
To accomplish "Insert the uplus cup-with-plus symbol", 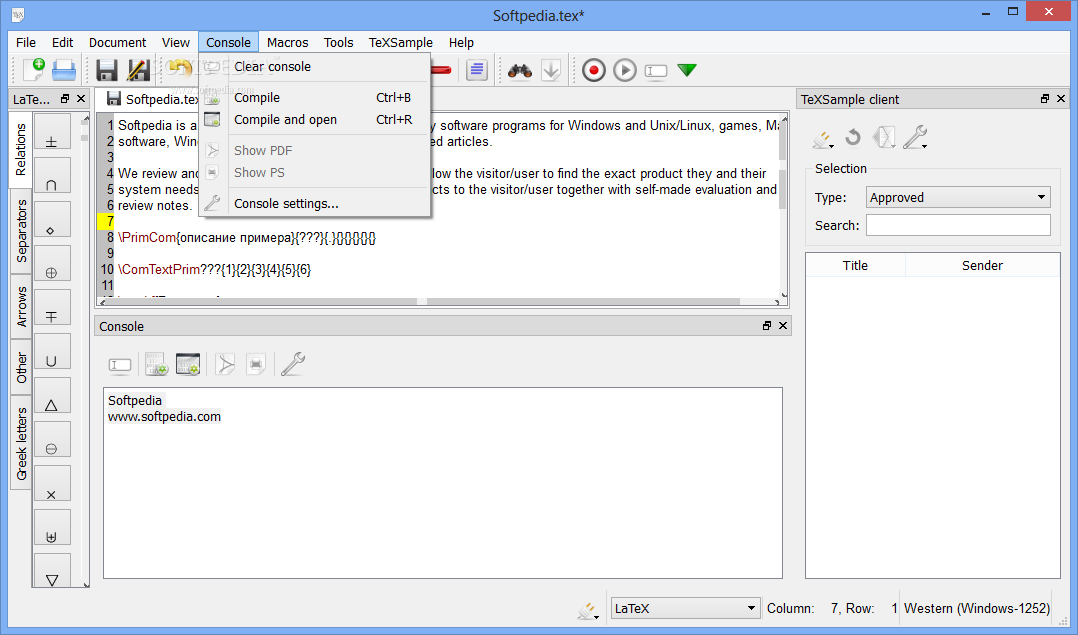I will coord(52,527).
